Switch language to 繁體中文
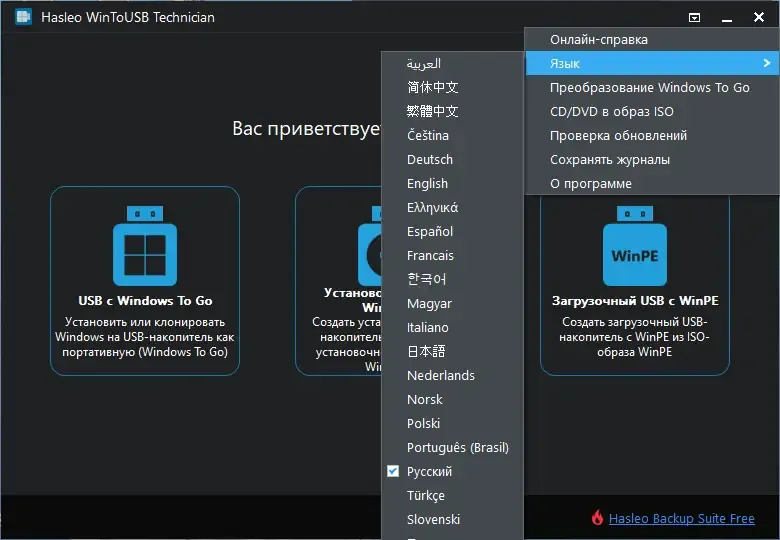This screenshot has width=780, height=540. point(452,111)
